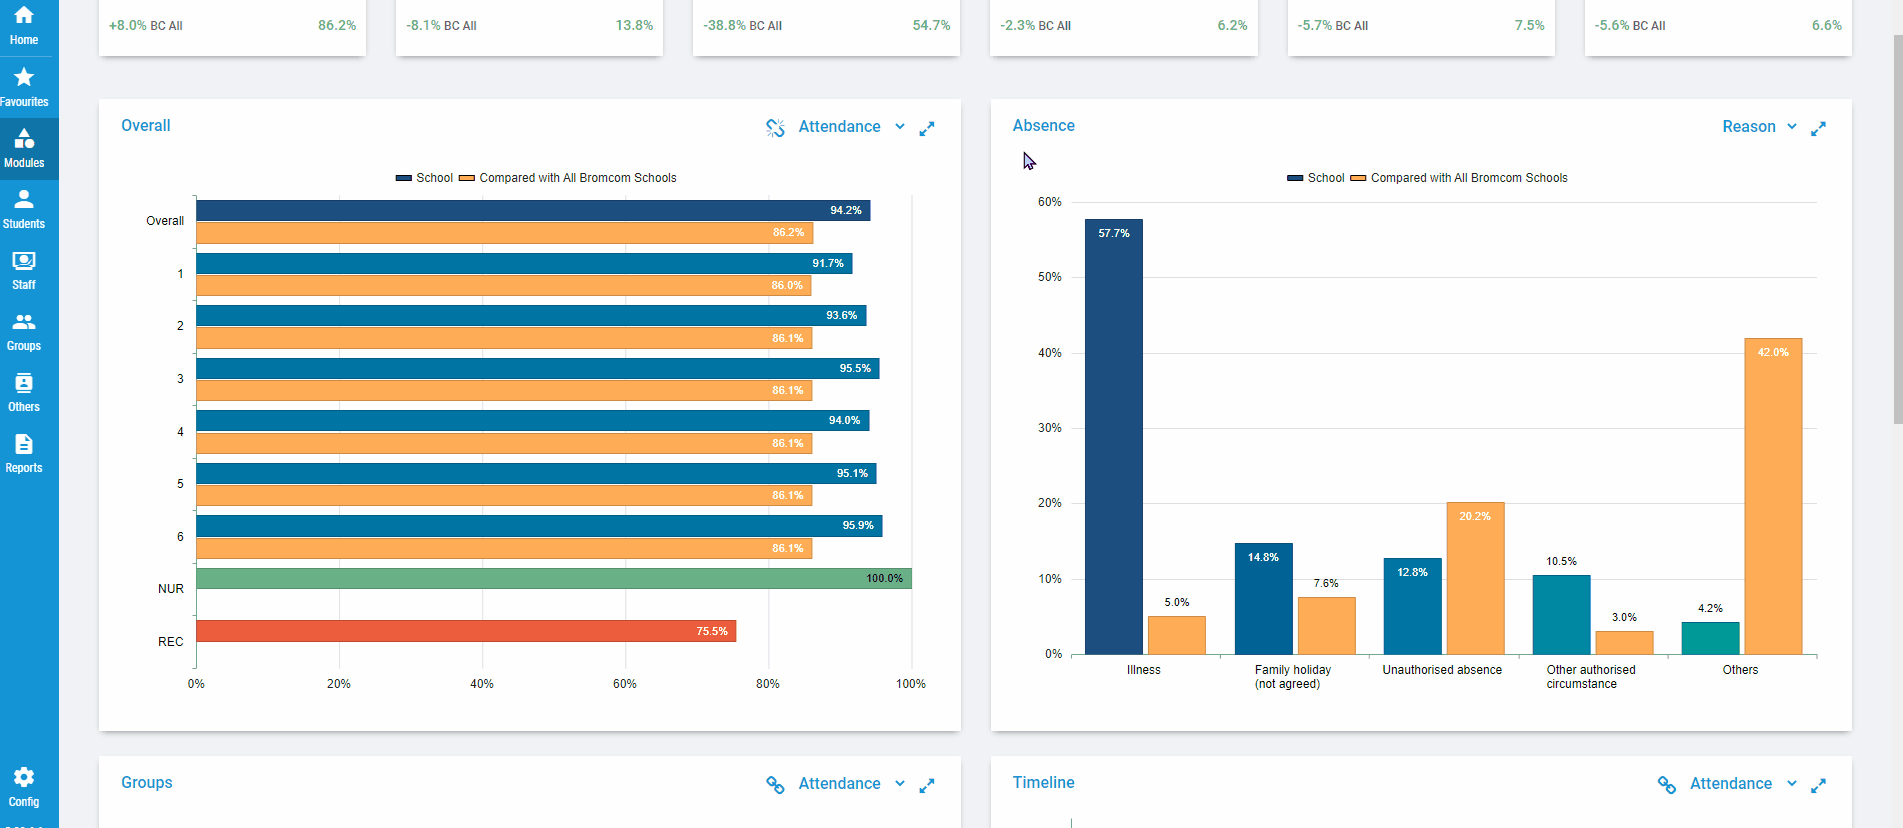Screen dimensions: 1903x828
Task: Expand the Absence chart to fullscreen
Action: point(1818,128)
